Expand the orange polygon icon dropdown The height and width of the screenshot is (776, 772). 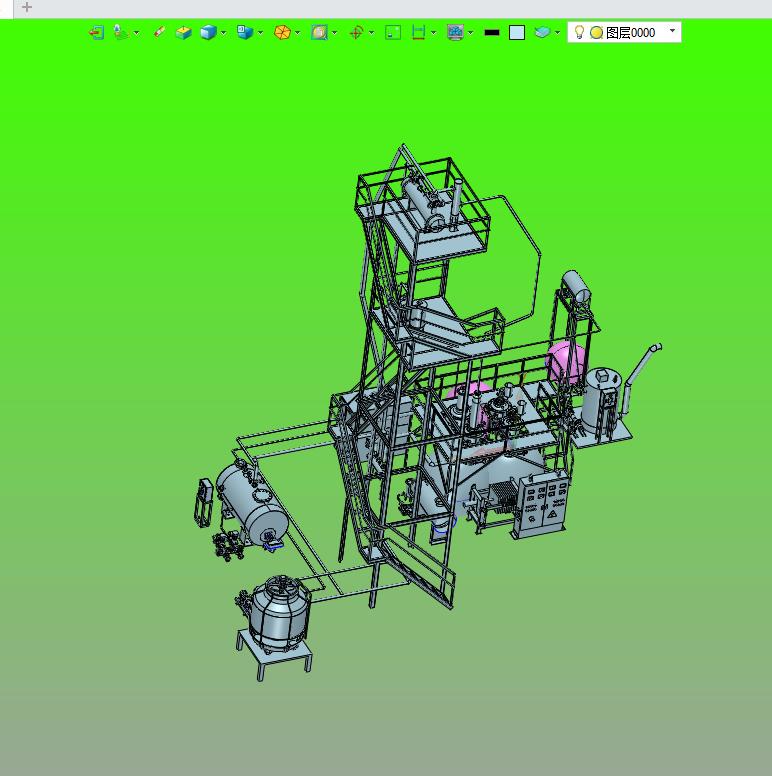click(297, 33)
